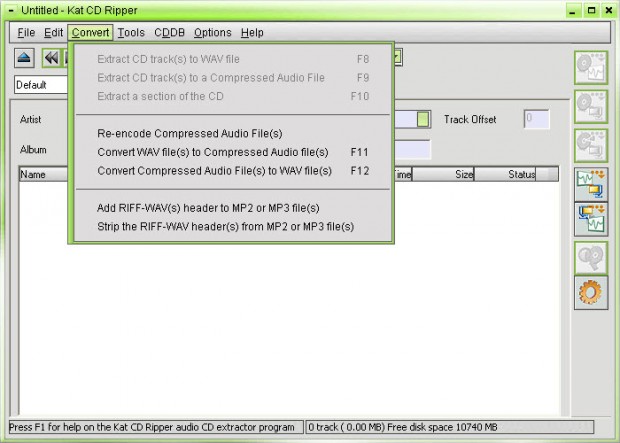Click the grayed twin-disc sidebar icon
620x443 pixels.
pos(591,258)
